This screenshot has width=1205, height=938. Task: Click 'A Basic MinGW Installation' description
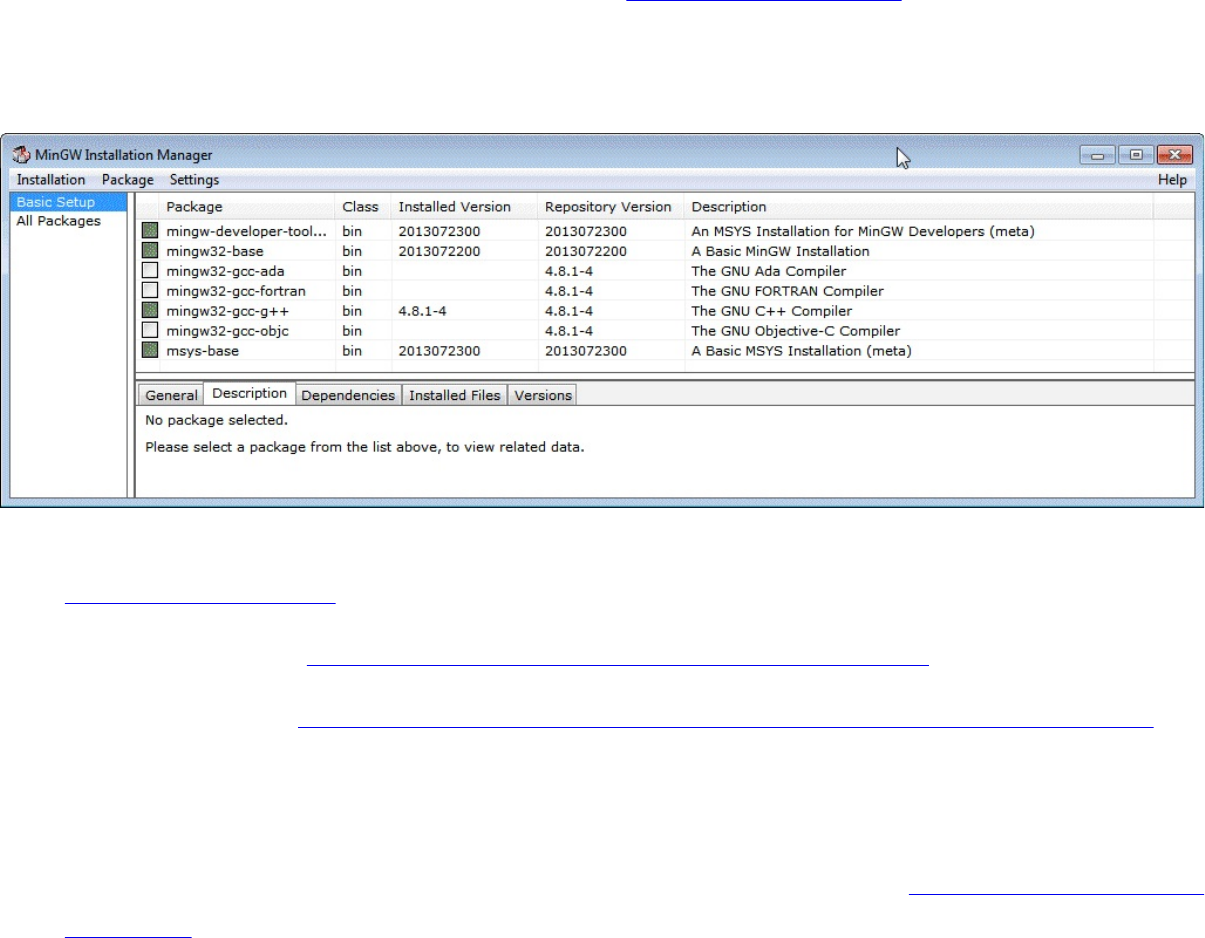click(780, 251)
